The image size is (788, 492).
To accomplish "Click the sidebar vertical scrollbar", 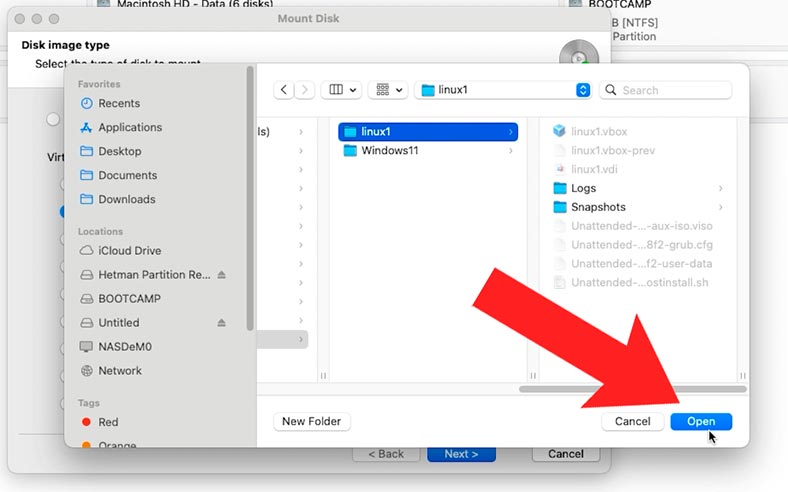I will pos(250,199).
